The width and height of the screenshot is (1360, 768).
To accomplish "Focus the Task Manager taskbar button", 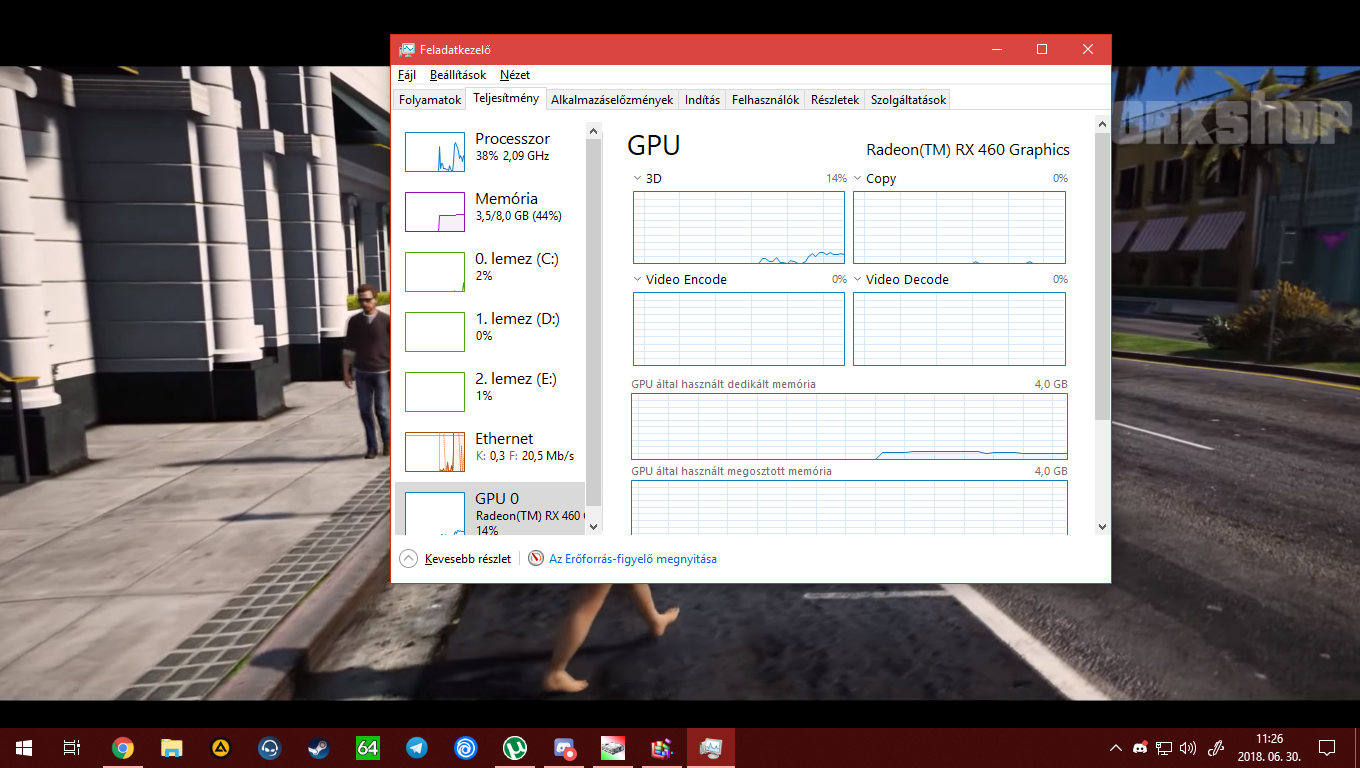I will 711,748.
